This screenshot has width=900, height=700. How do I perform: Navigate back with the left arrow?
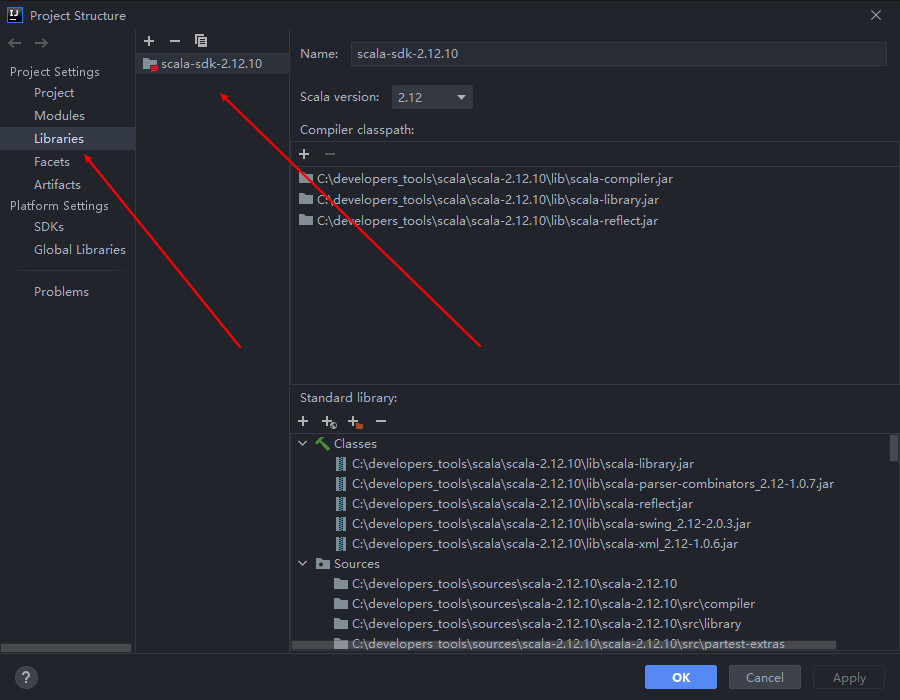tap(15, 43)
